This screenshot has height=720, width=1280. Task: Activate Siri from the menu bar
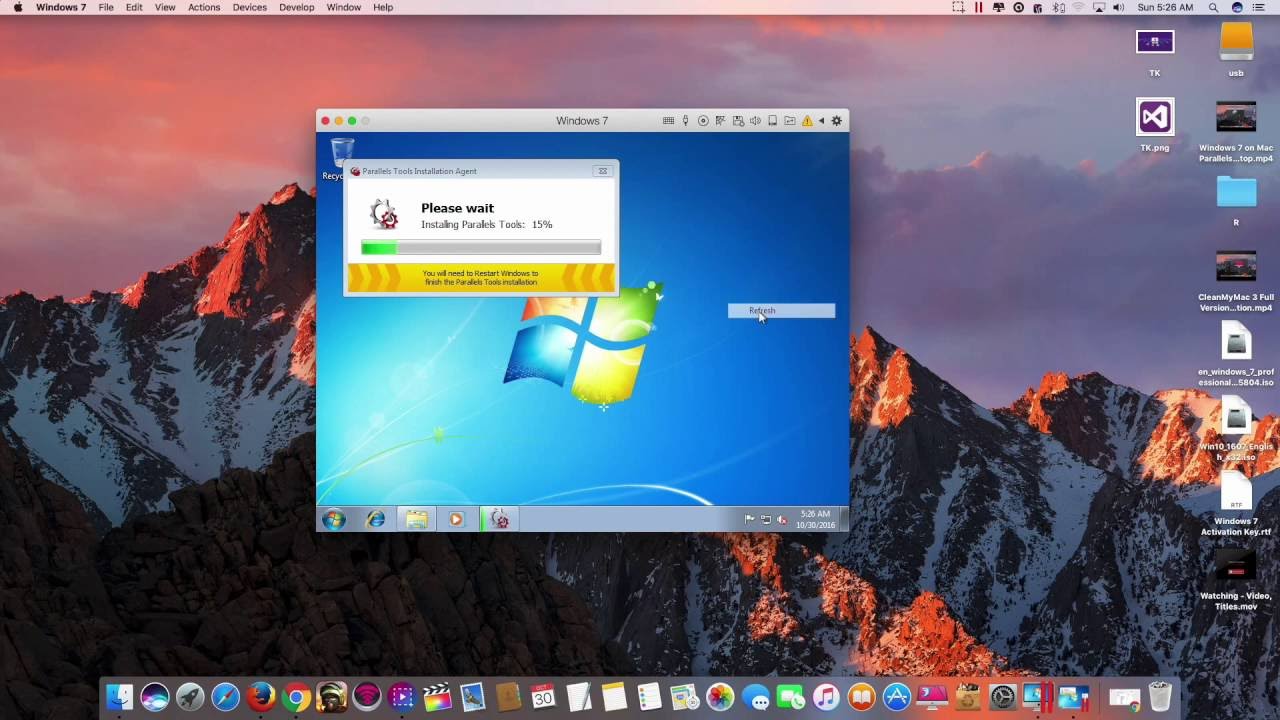coord(1237,7)
